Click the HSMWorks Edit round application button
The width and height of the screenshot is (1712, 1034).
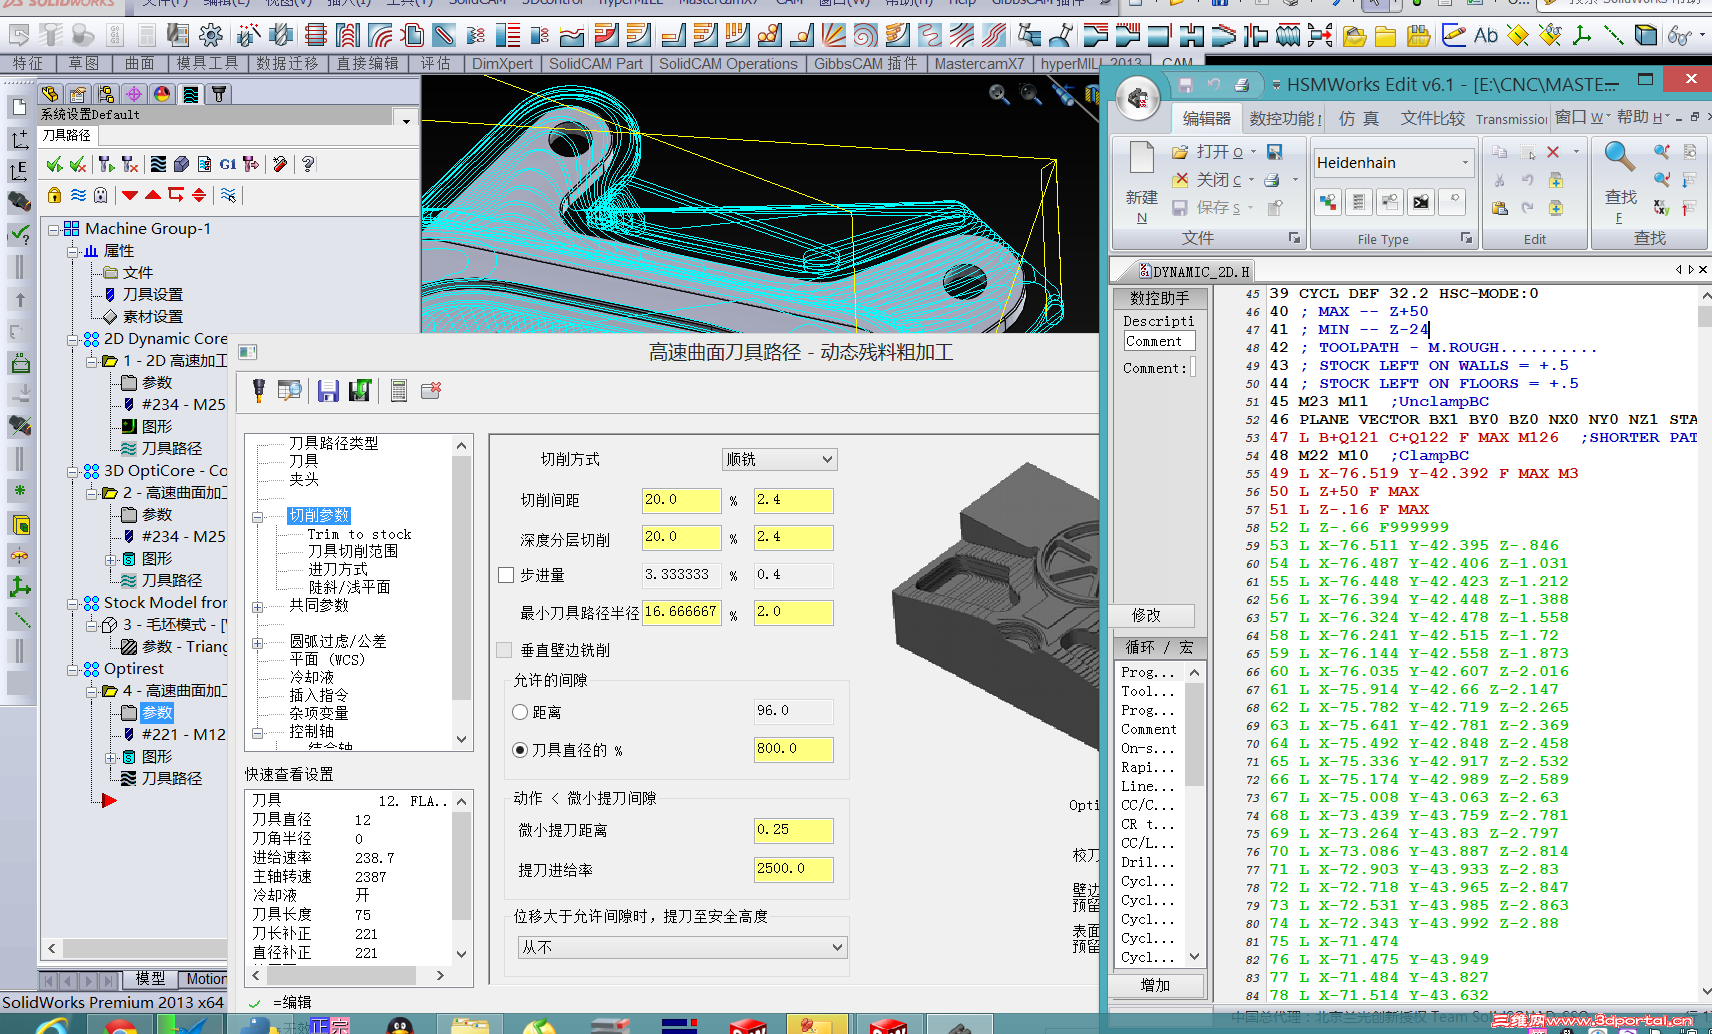[1137, 99]
